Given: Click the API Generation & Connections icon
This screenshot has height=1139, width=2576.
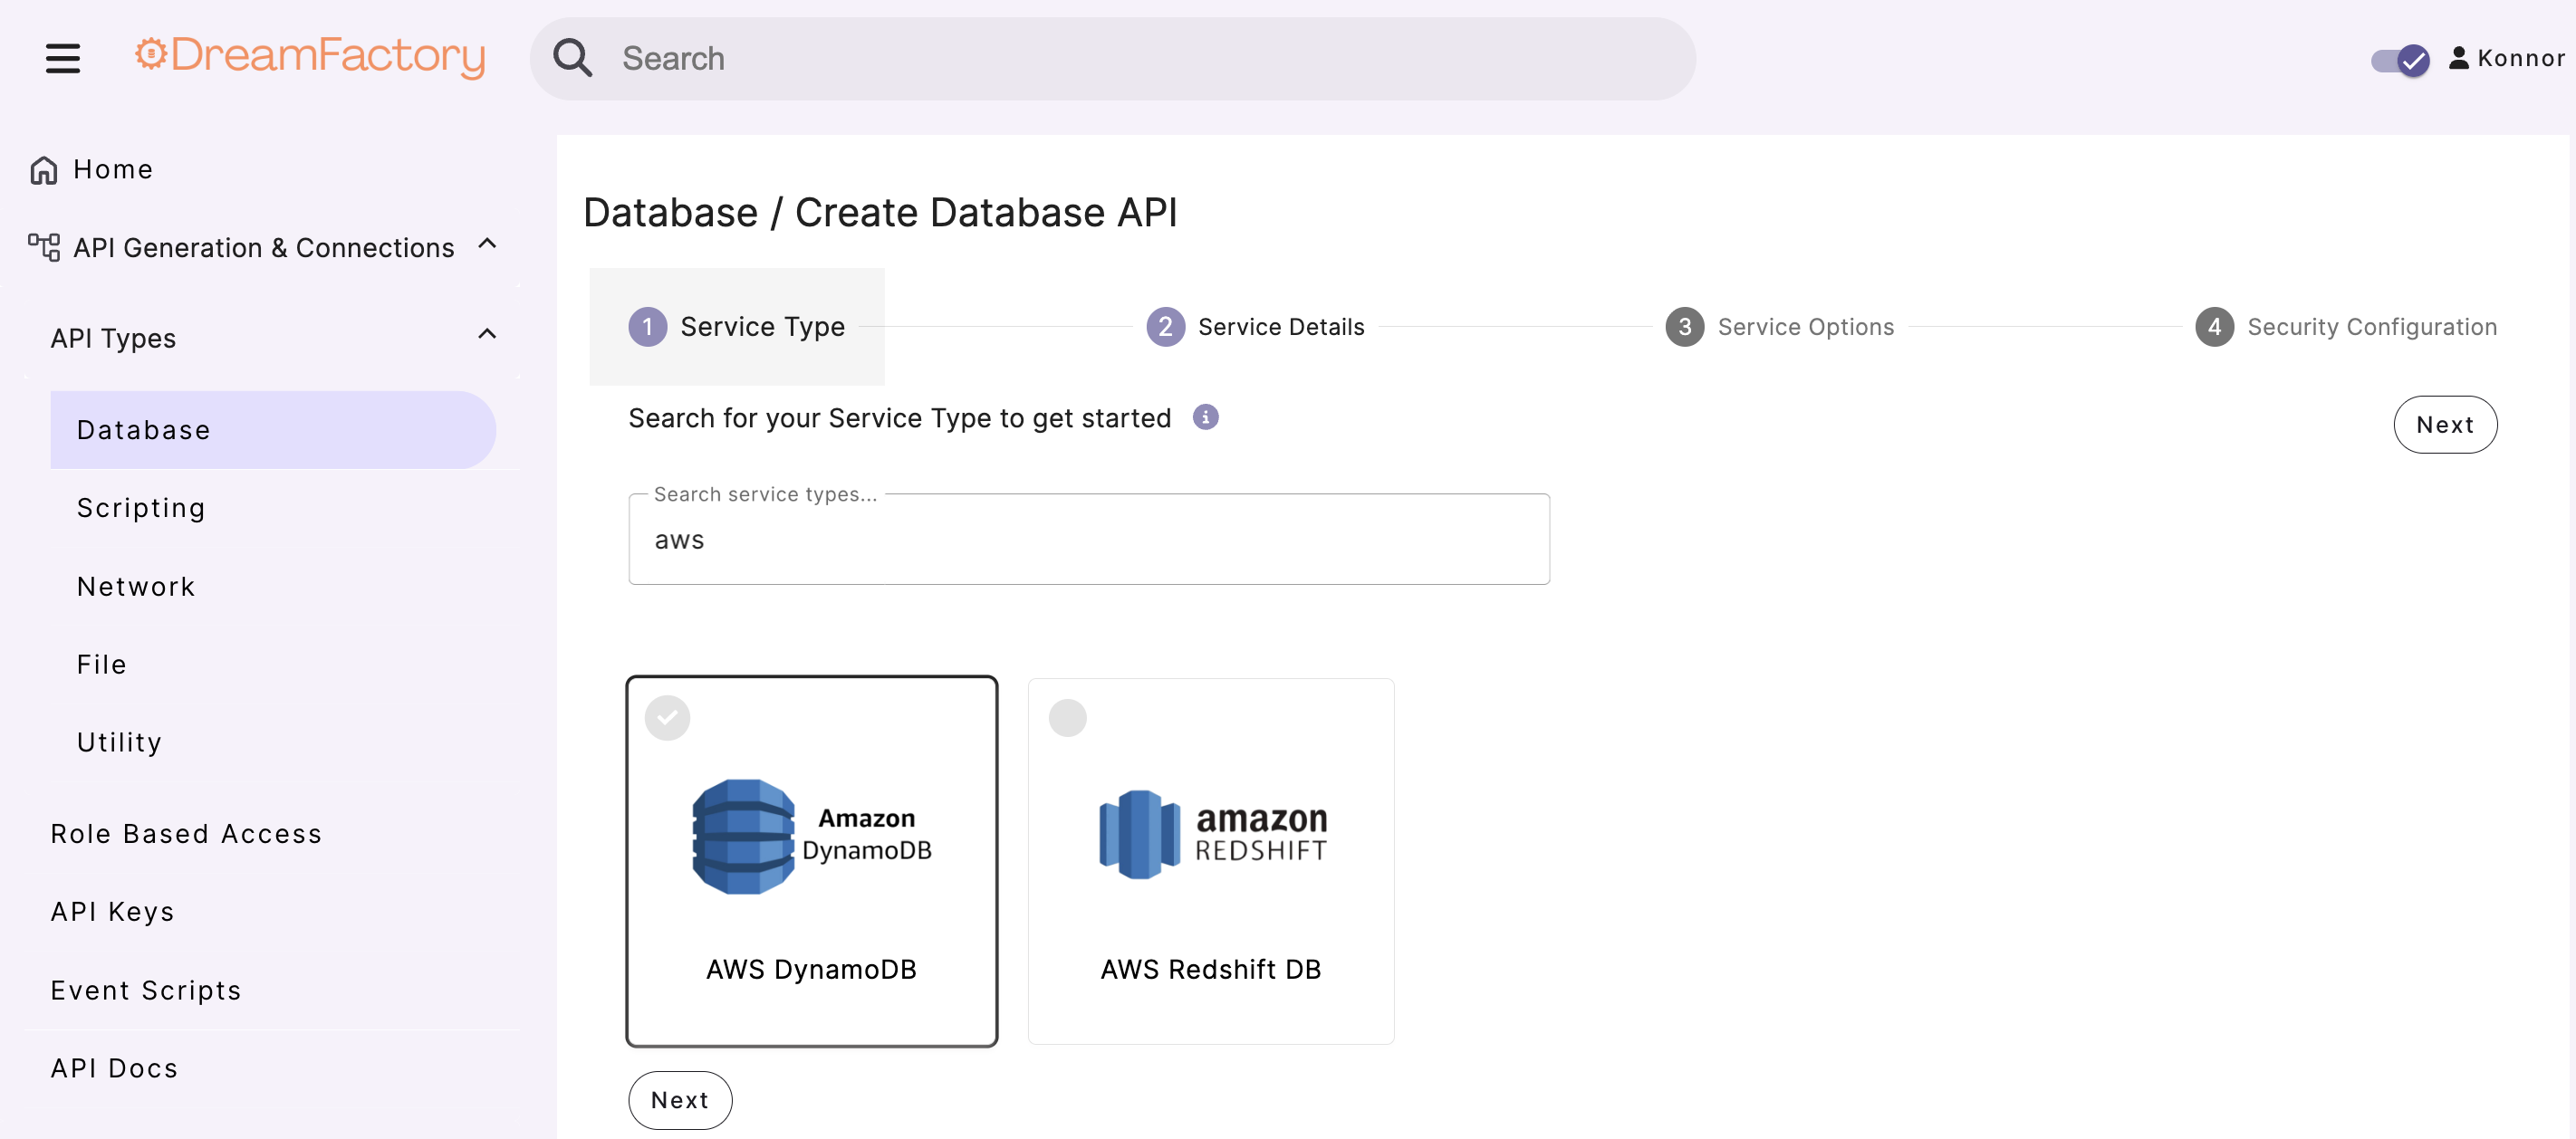Looking at the screenshot, I should tap(44, 247).
